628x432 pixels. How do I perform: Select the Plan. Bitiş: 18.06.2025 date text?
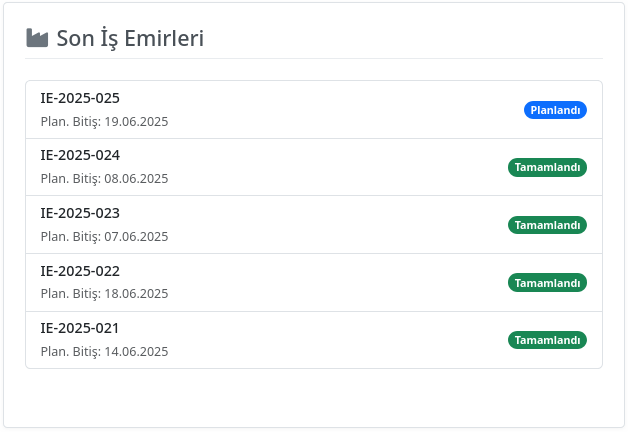click(105, 294)
